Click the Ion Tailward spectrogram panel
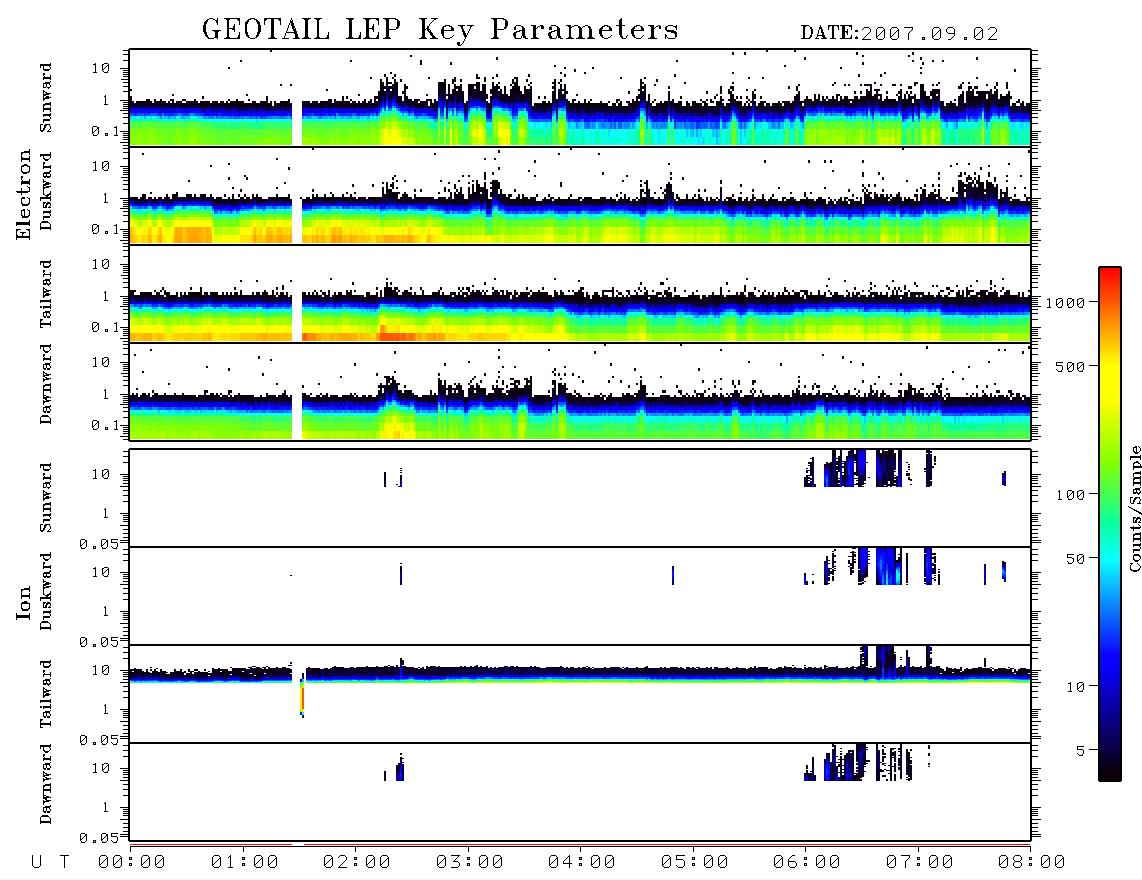This screenshot has width=1142, height=880. point(580,694)
